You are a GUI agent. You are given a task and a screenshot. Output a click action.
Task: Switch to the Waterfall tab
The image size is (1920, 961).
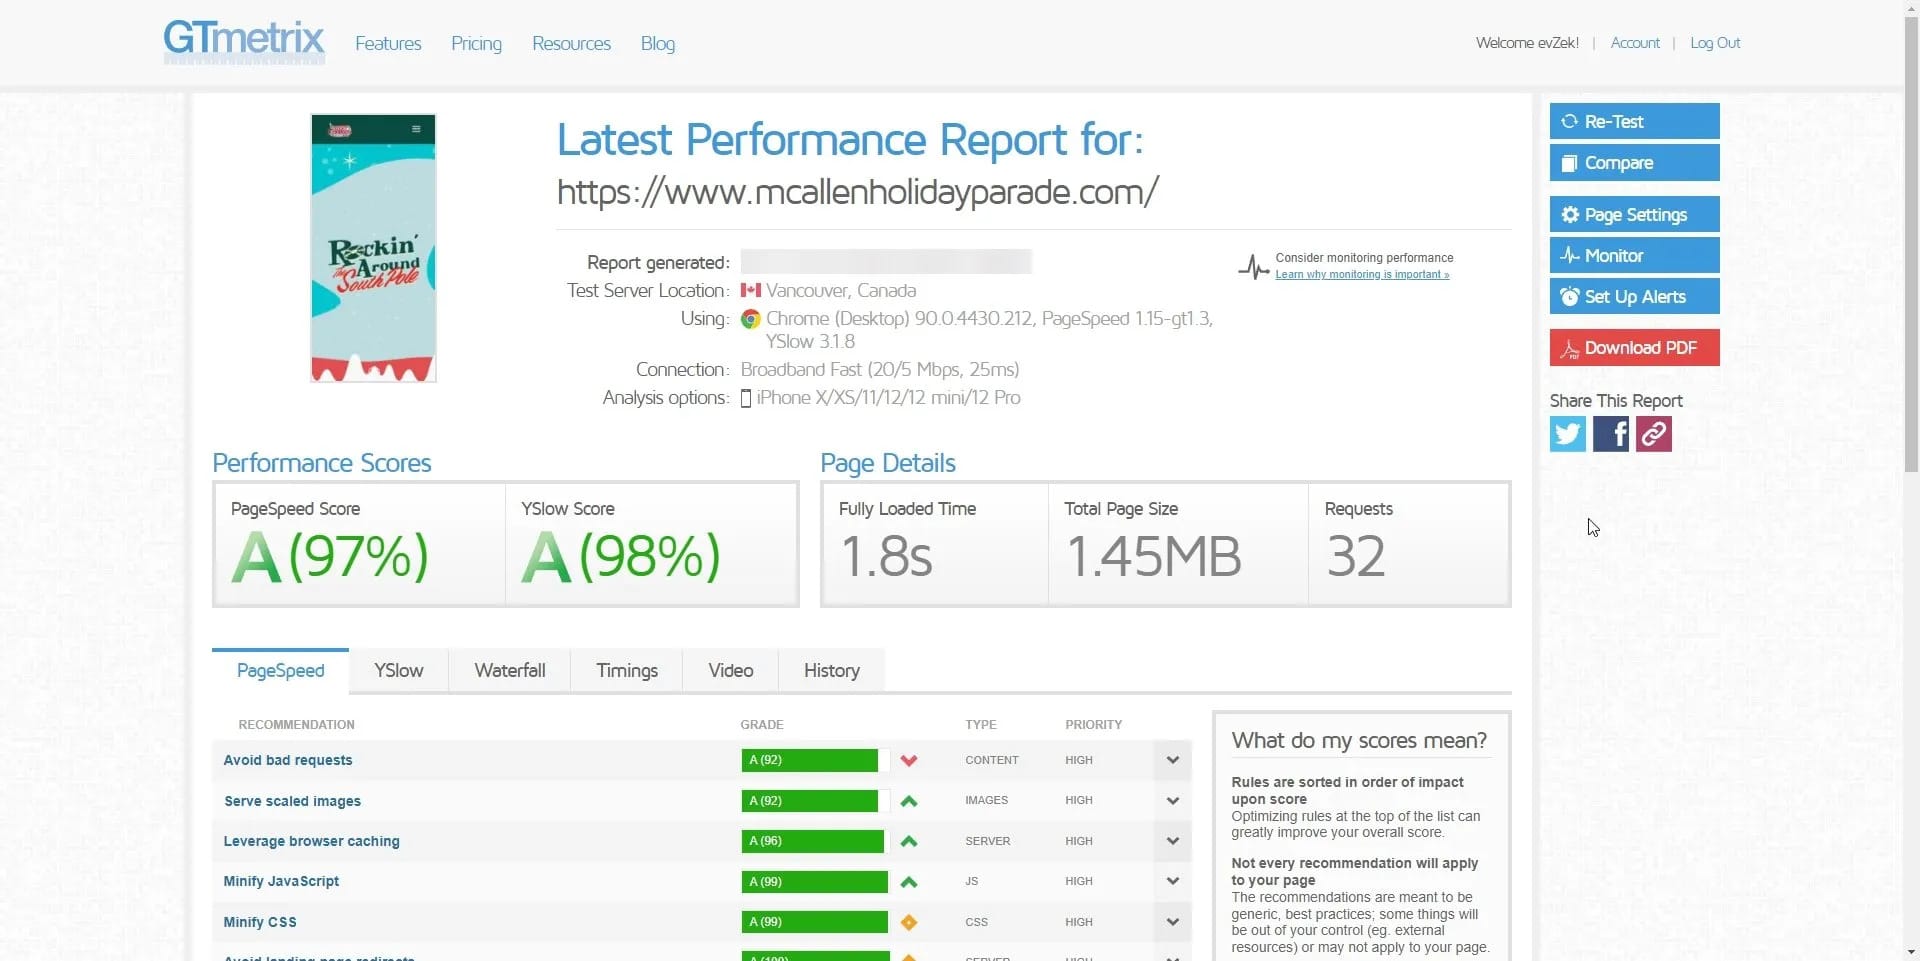pos(509,670)
